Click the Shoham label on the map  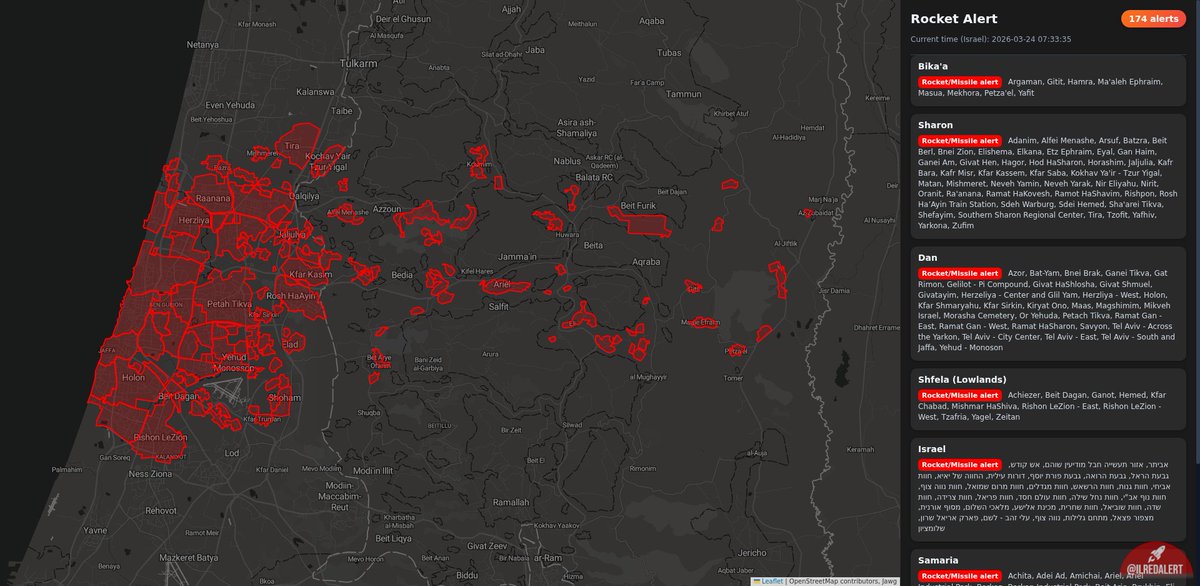pos(285,397)
